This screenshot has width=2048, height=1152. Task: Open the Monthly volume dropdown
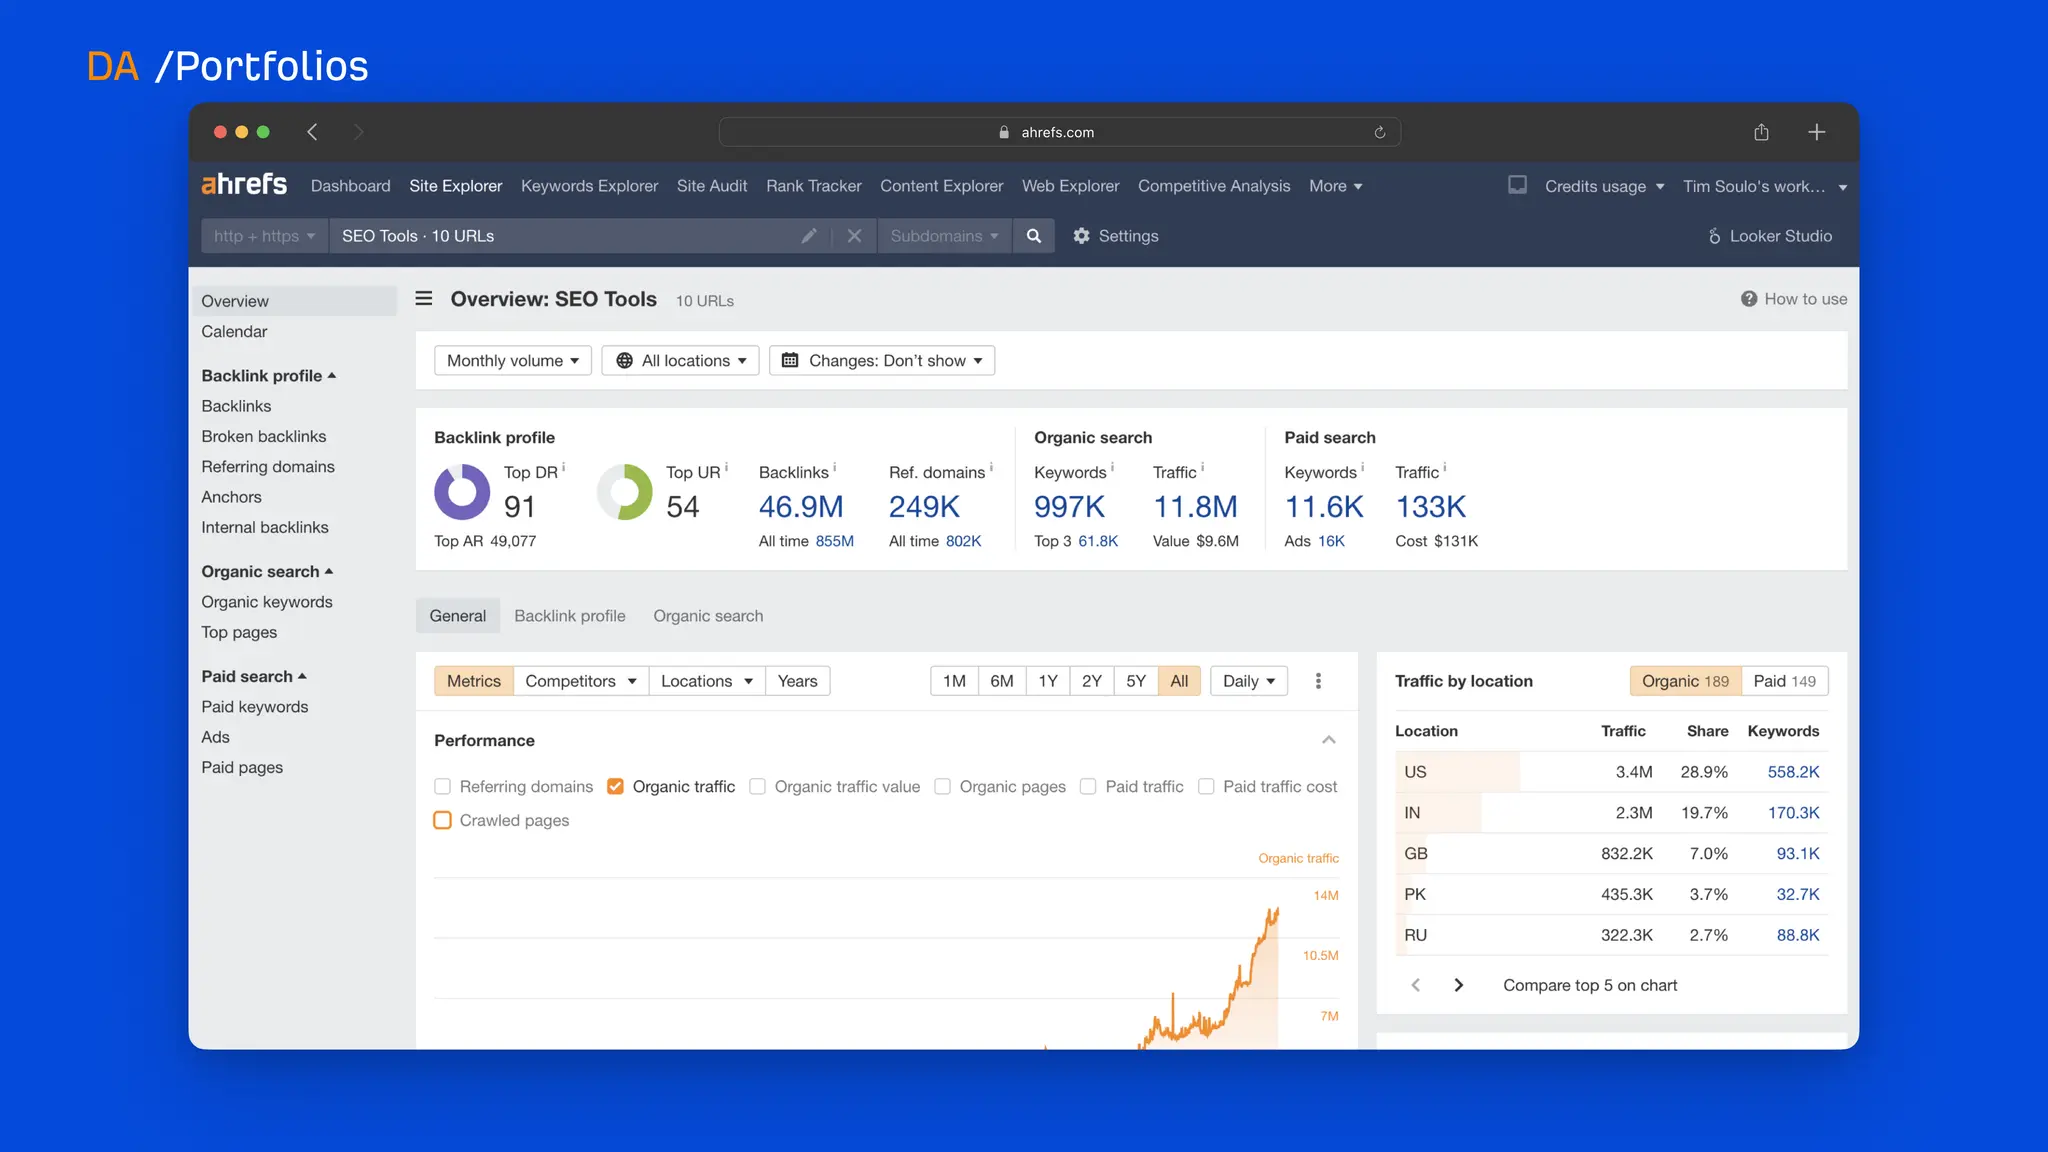click(x=513, y=361)
